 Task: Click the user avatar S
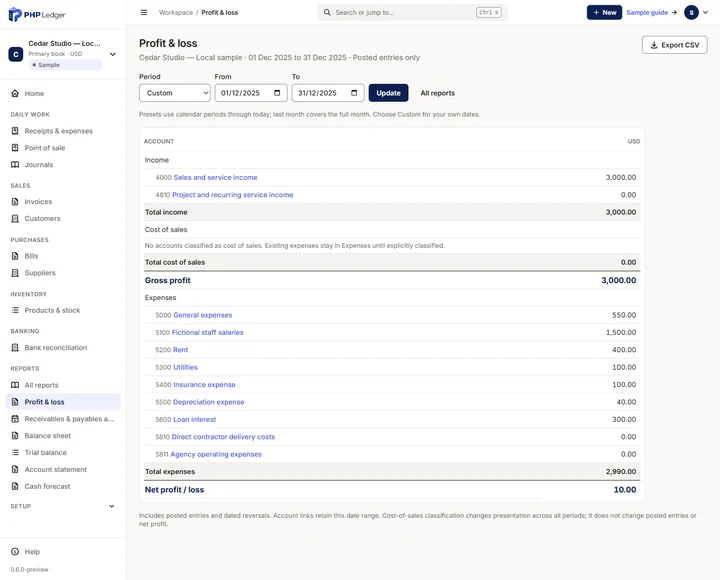point(692,12)
